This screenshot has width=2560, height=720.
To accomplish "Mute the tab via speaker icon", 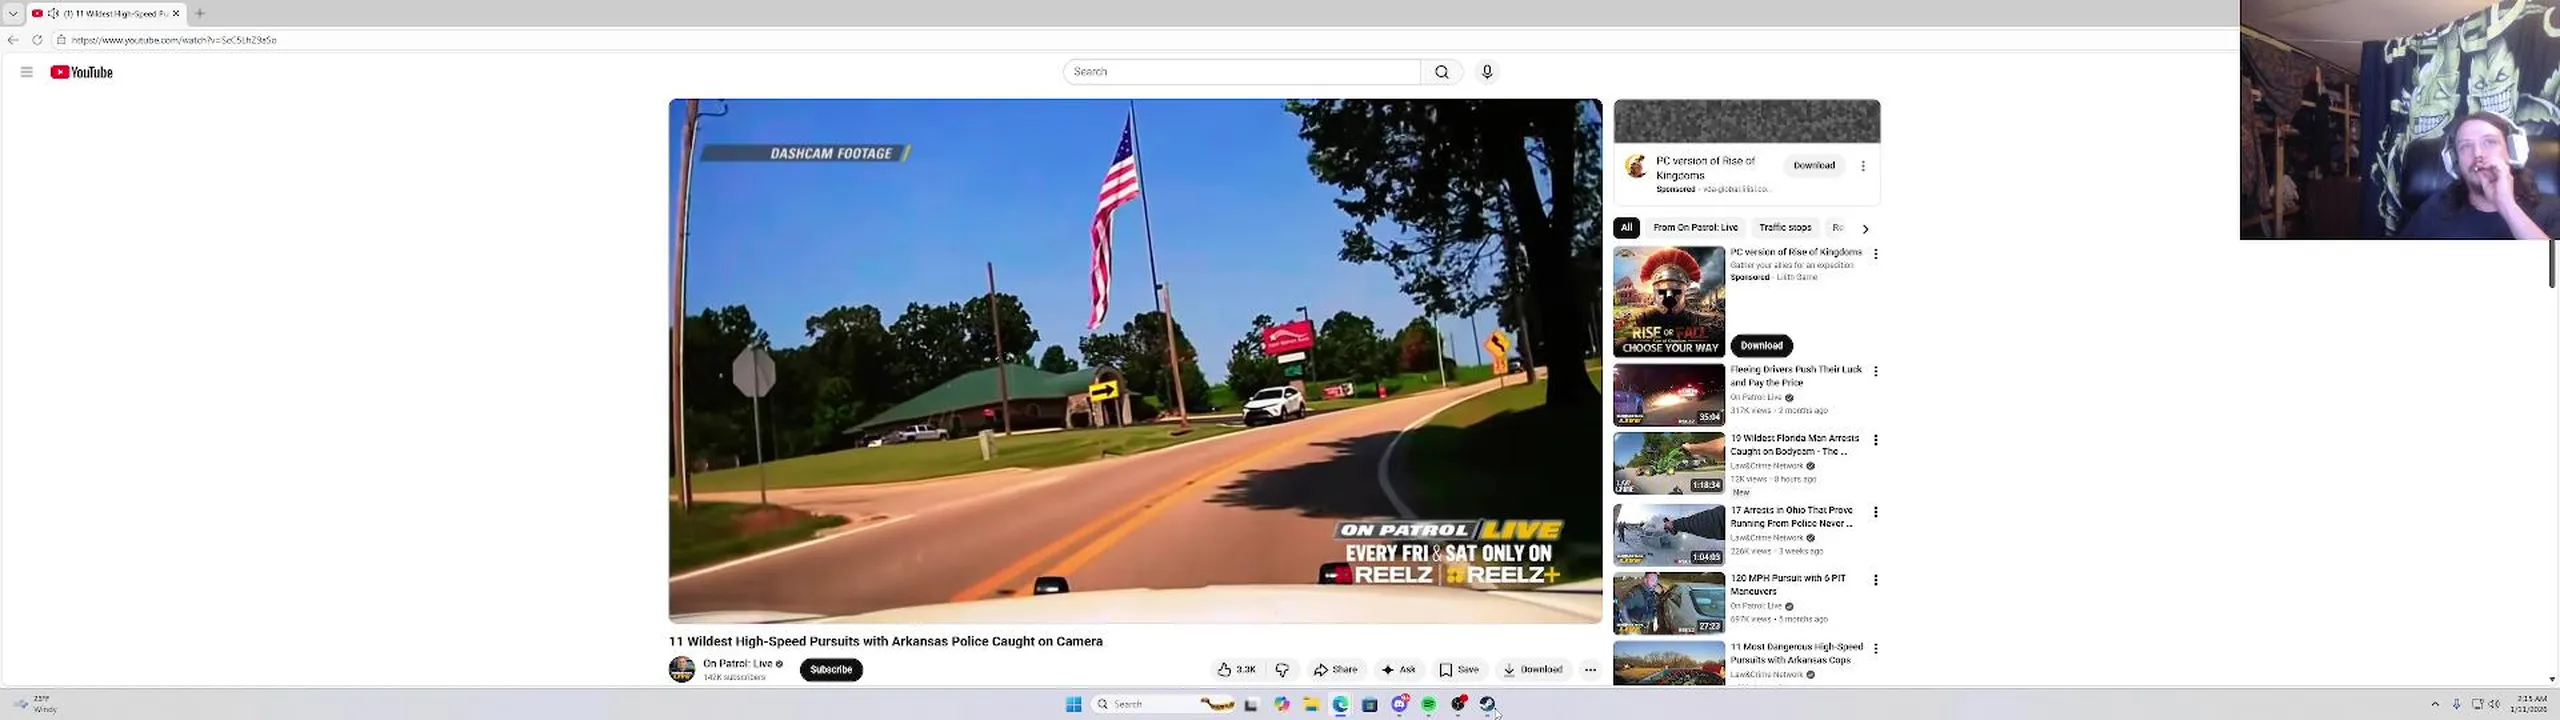I will [53, 14].
